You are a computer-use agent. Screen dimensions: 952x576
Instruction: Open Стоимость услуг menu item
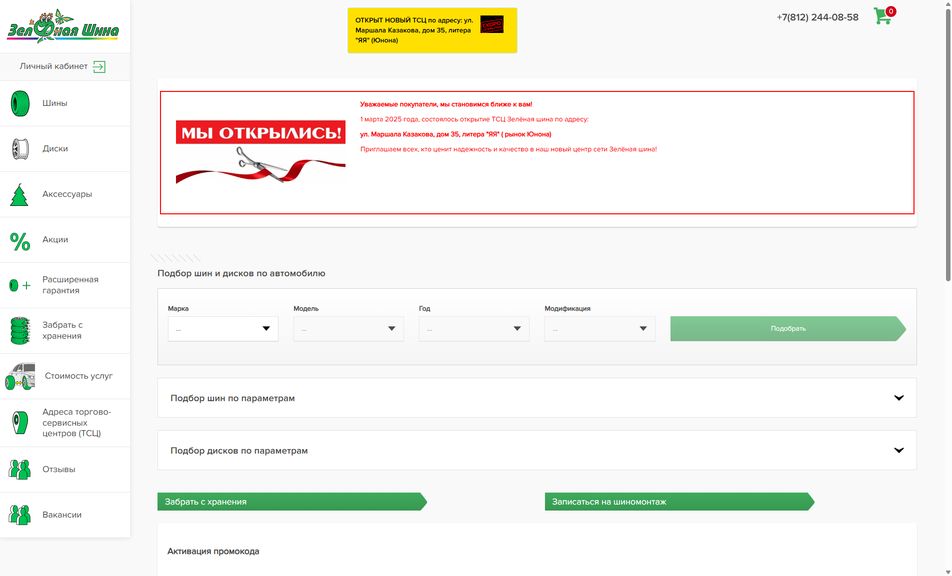click(x=65, y=376)
